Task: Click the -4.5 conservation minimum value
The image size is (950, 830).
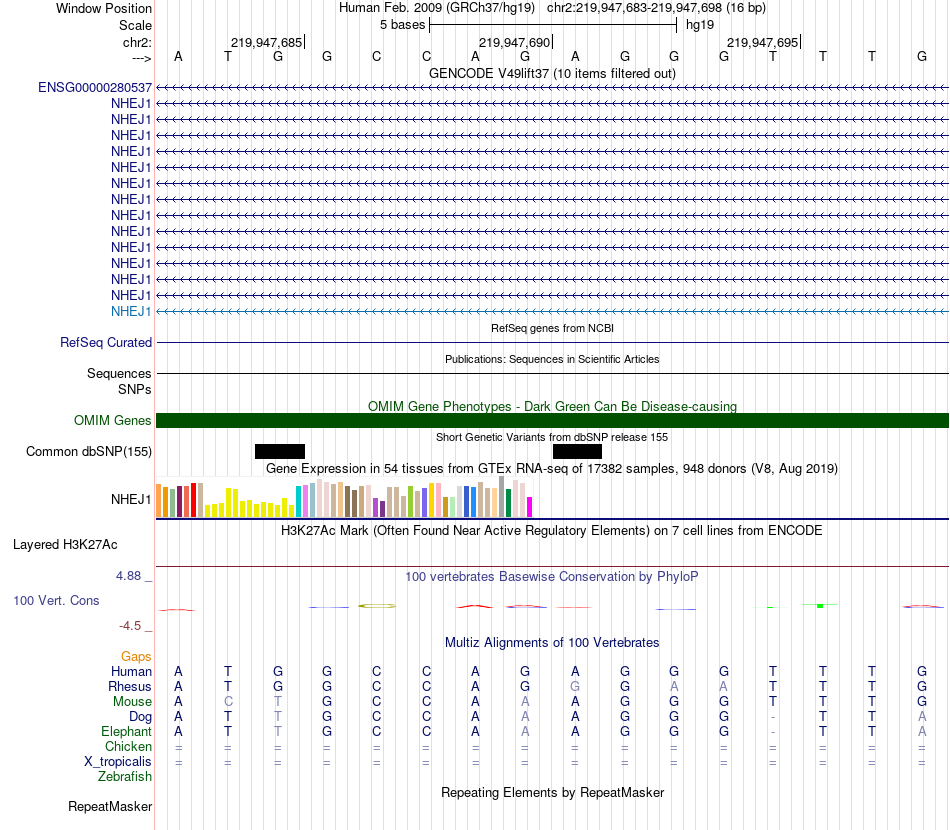Action: pyautogui.click(x=130, y=626)
